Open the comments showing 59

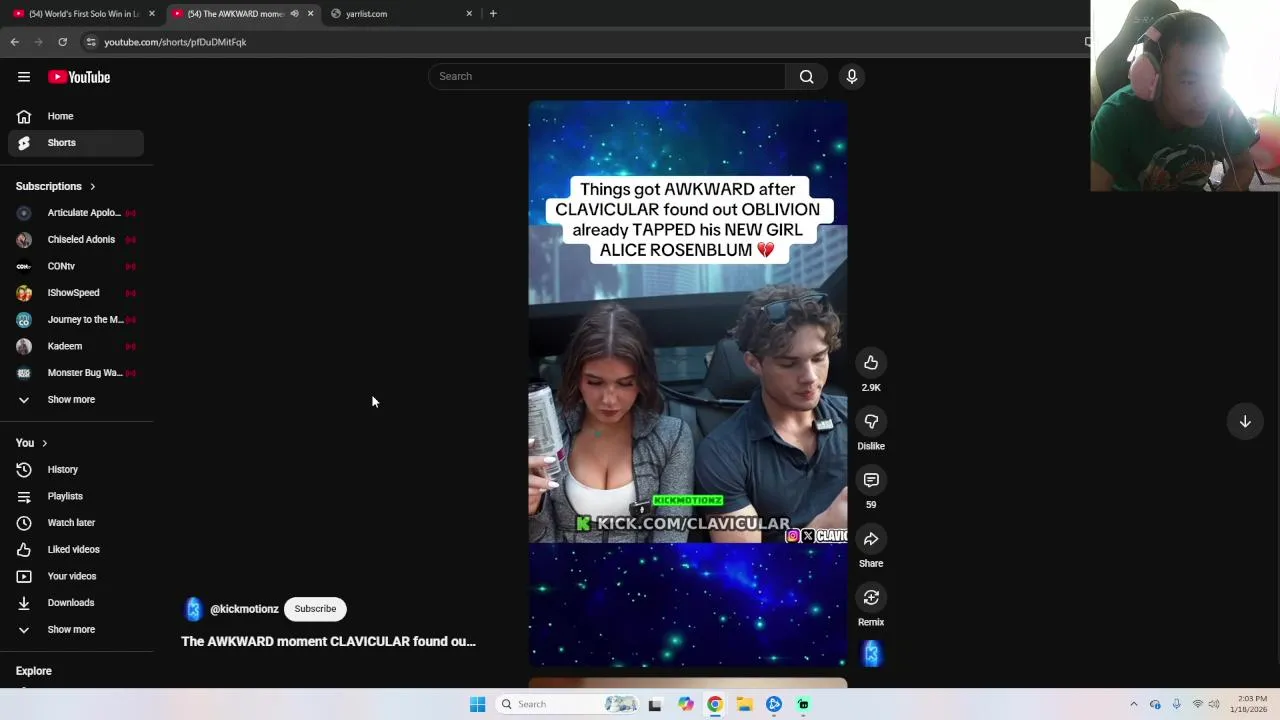(871, 480)
